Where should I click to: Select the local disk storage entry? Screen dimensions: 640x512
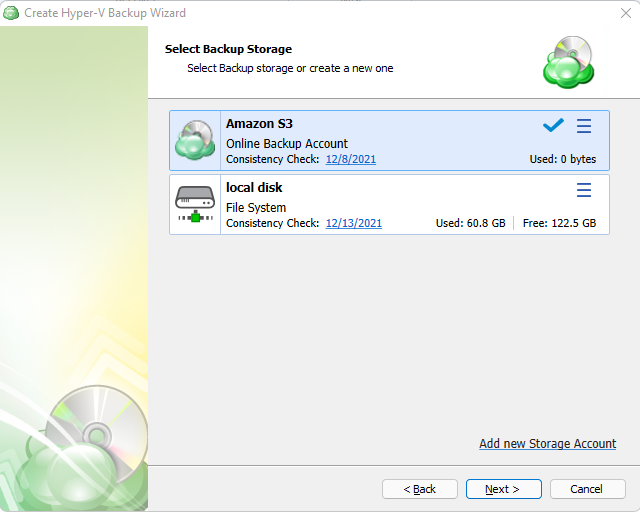point(254,188)
